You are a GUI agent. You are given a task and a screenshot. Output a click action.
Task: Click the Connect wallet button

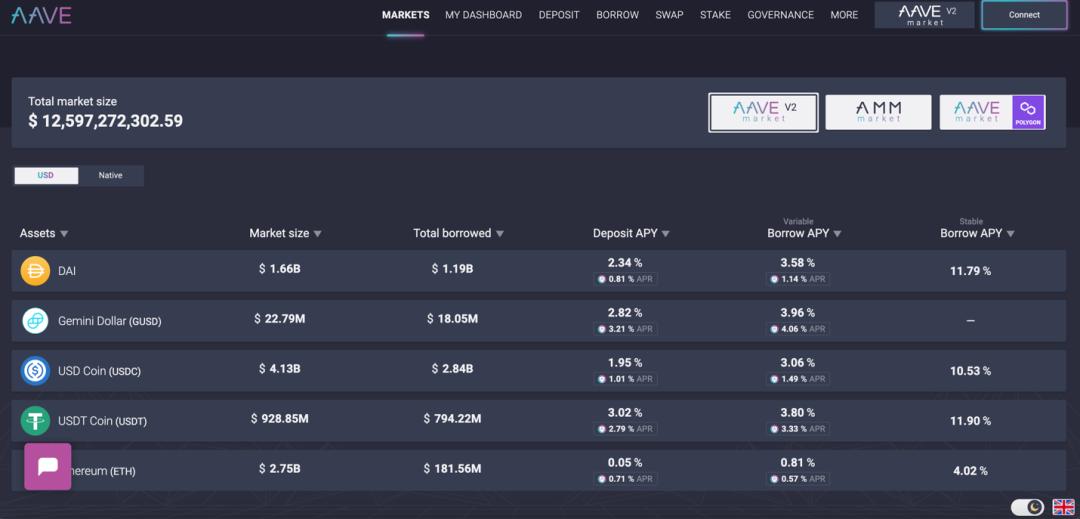click(1024, 15)
